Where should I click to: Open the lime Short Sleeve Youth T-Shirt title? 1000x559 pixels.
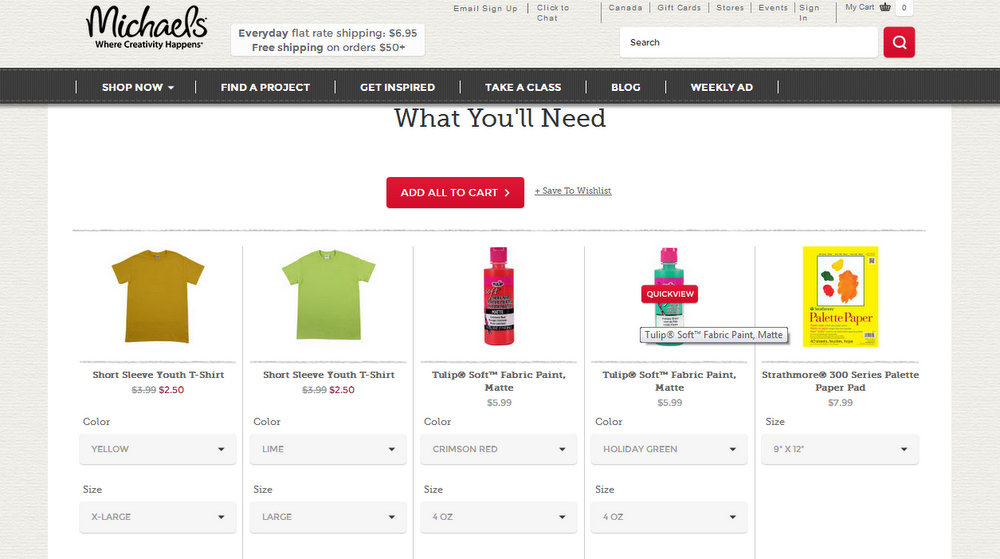point(328,375)
